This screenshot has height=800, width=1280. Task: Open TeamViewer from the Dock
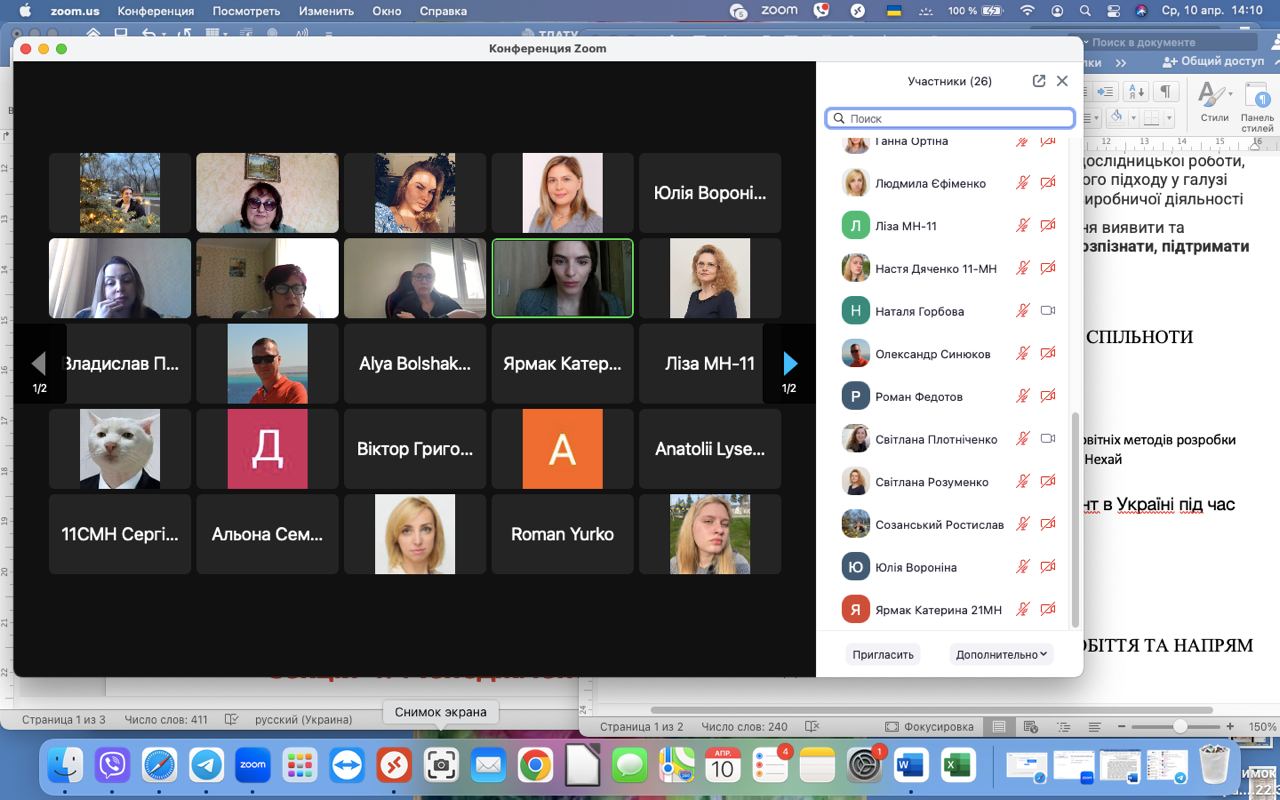[347, 766]
